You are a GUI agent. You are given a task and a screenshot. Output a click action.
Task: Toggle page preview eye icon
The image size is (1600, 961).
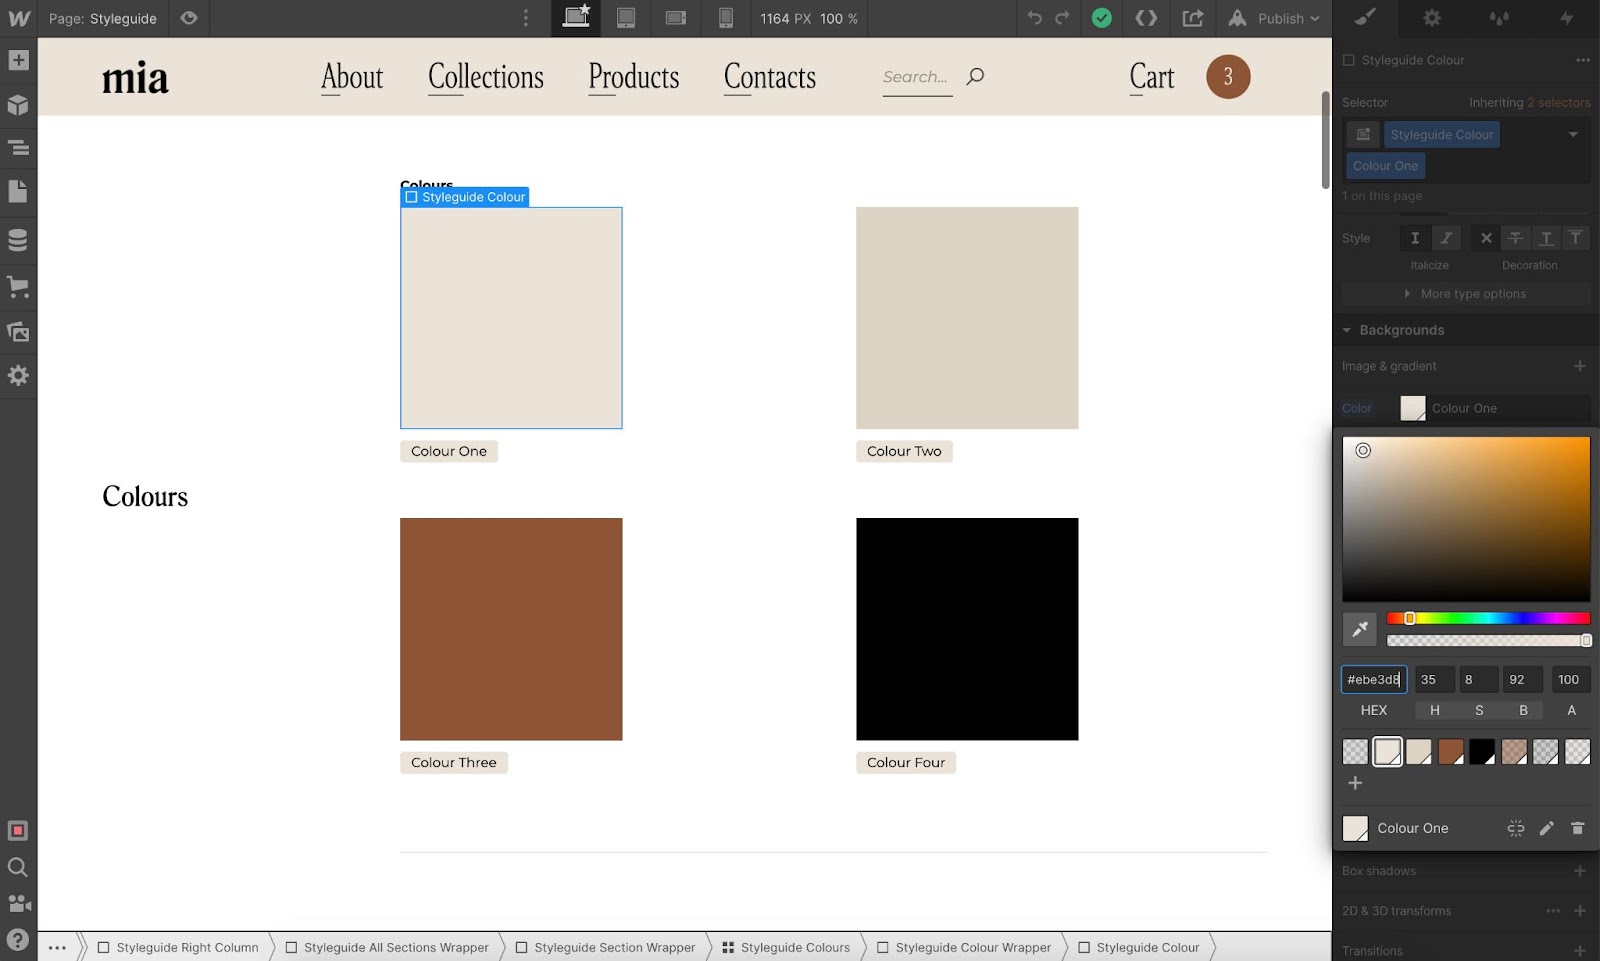click(189, 18)
